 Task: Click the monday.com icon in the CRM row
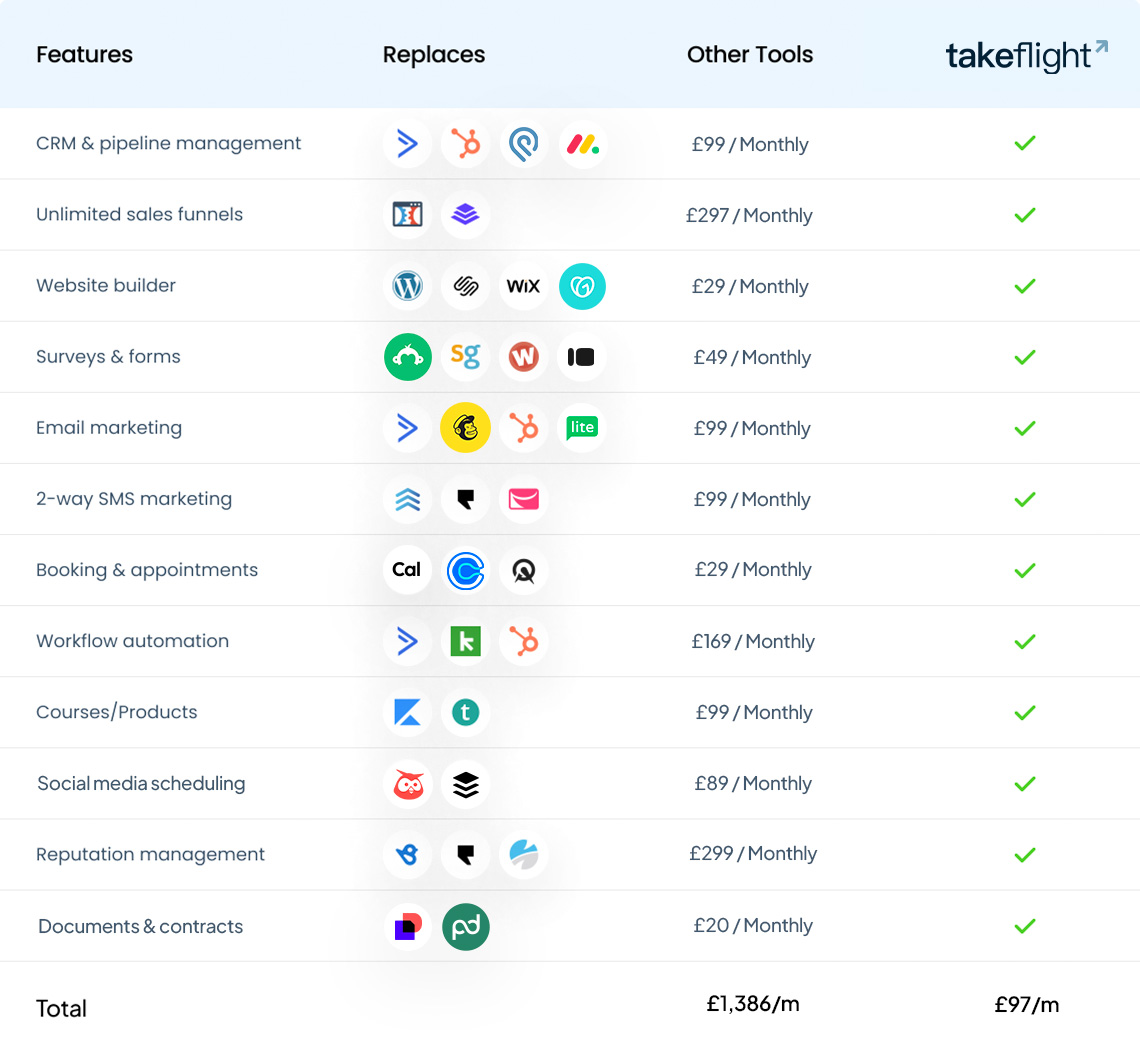[x=582, y=144]
